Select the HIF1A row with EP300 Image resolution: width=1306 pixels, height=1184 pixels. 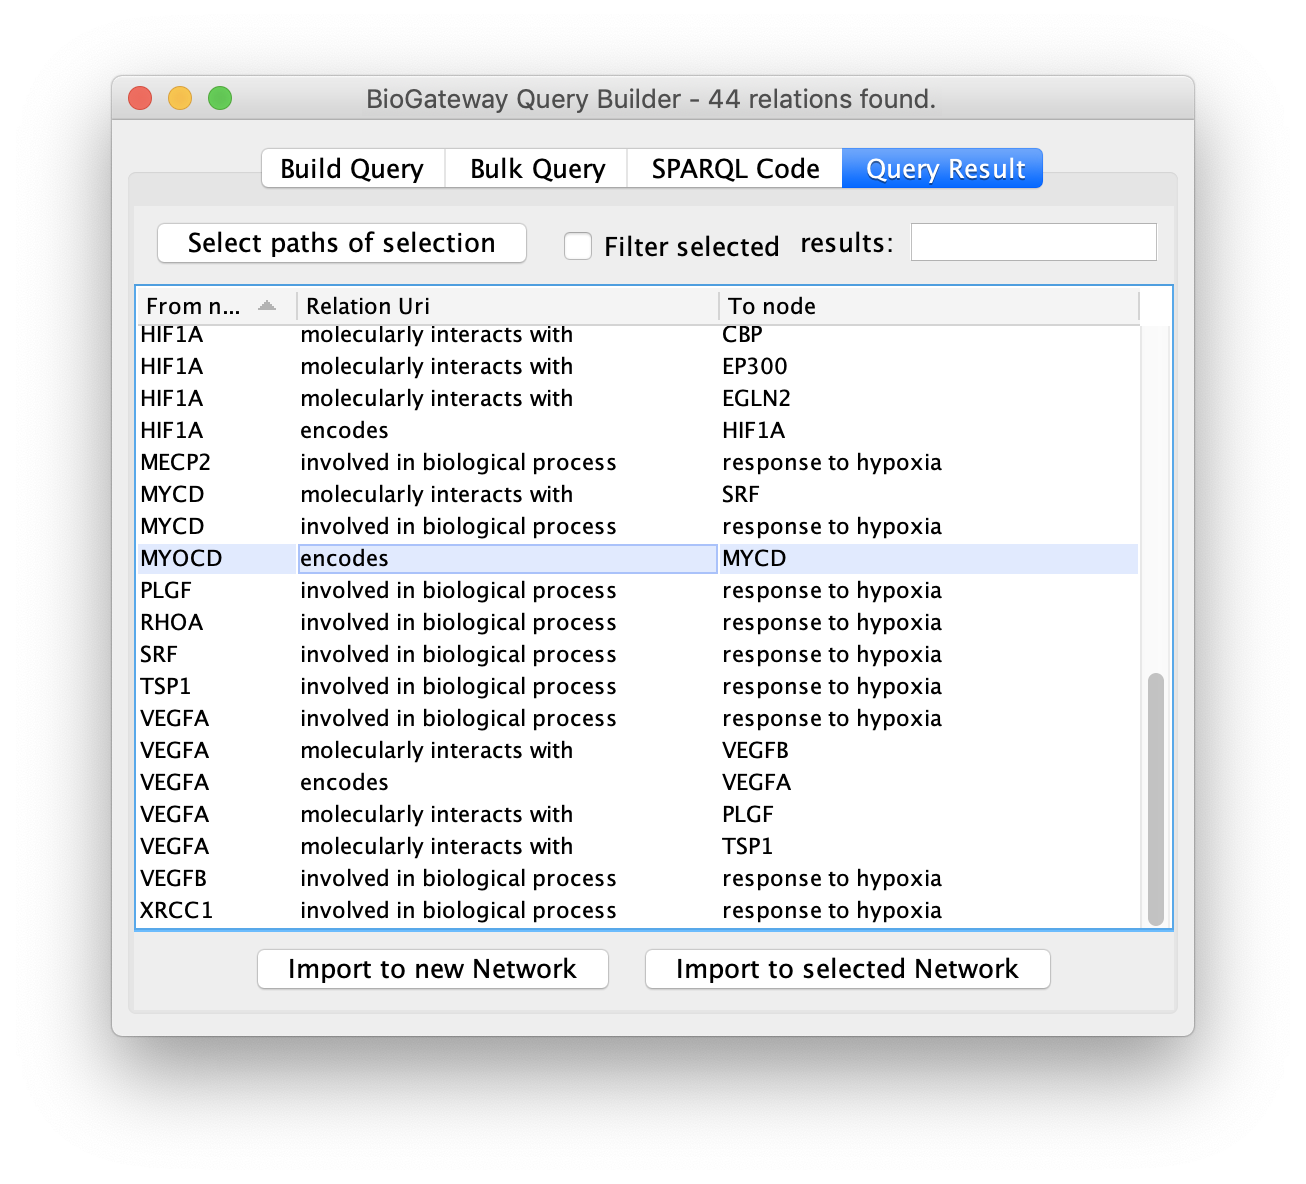click(638, 366)
